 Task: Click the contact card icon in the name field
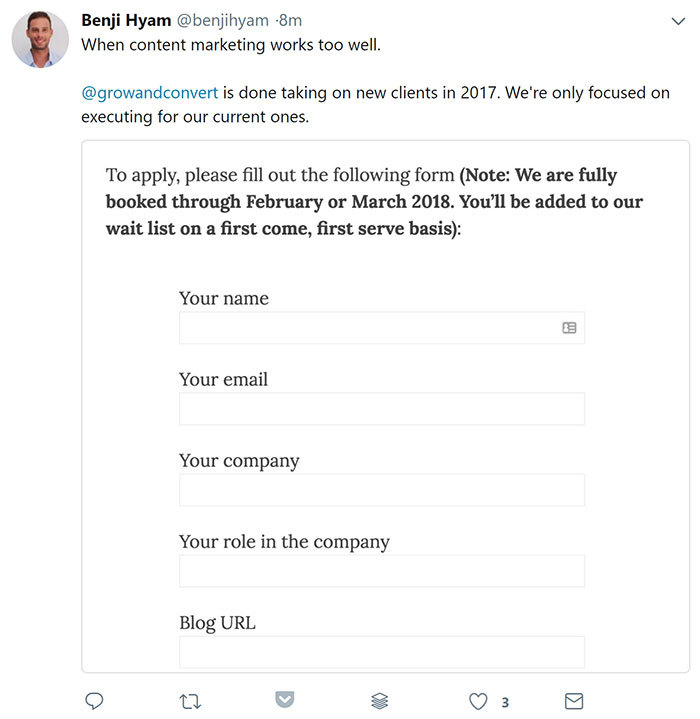[569, 327]
